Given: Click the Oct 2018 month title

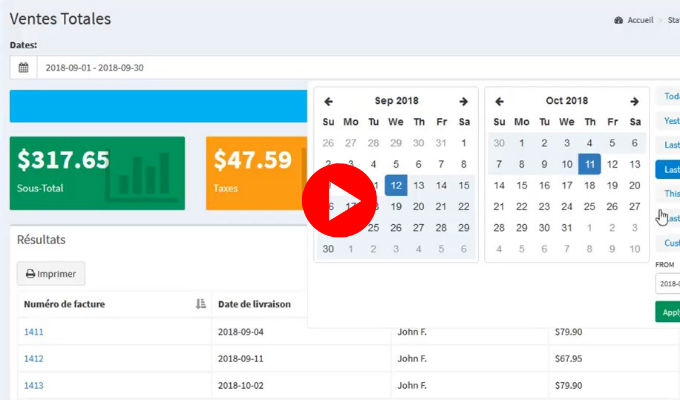Looking at the screenshot, I should point(567,101).
